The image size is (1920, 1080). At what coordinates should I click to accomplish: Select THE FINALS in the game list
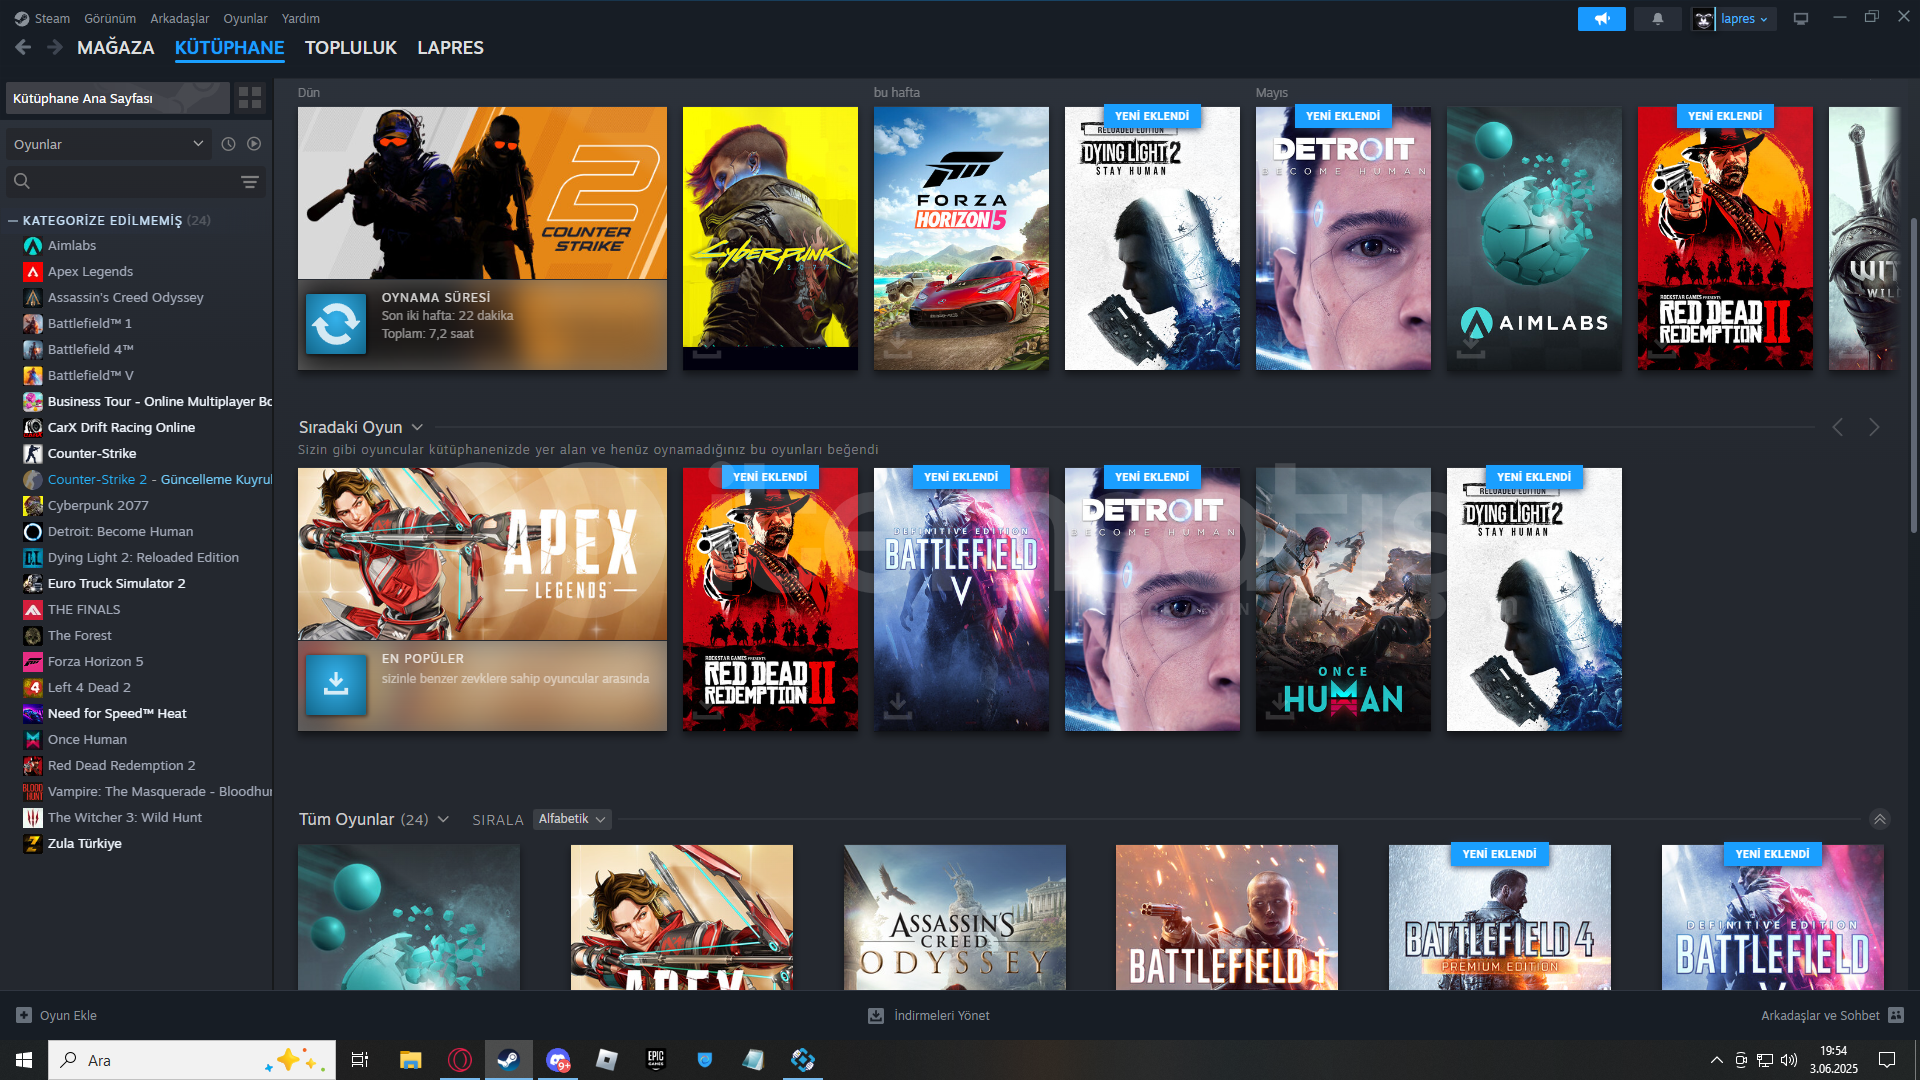pyautogui.click(x=84, y=609)
